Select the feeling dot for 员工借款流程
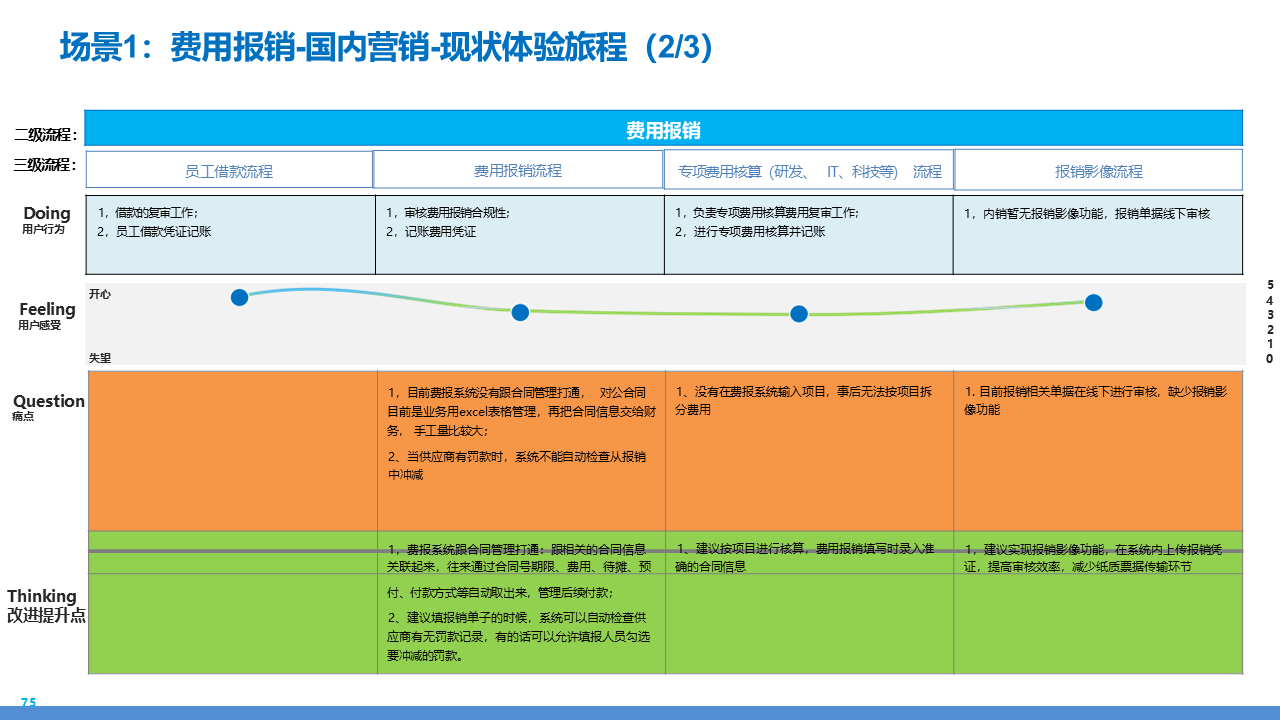Image resolution: width=1280 pixels, height=720 pixels. [x=239, y=297]
